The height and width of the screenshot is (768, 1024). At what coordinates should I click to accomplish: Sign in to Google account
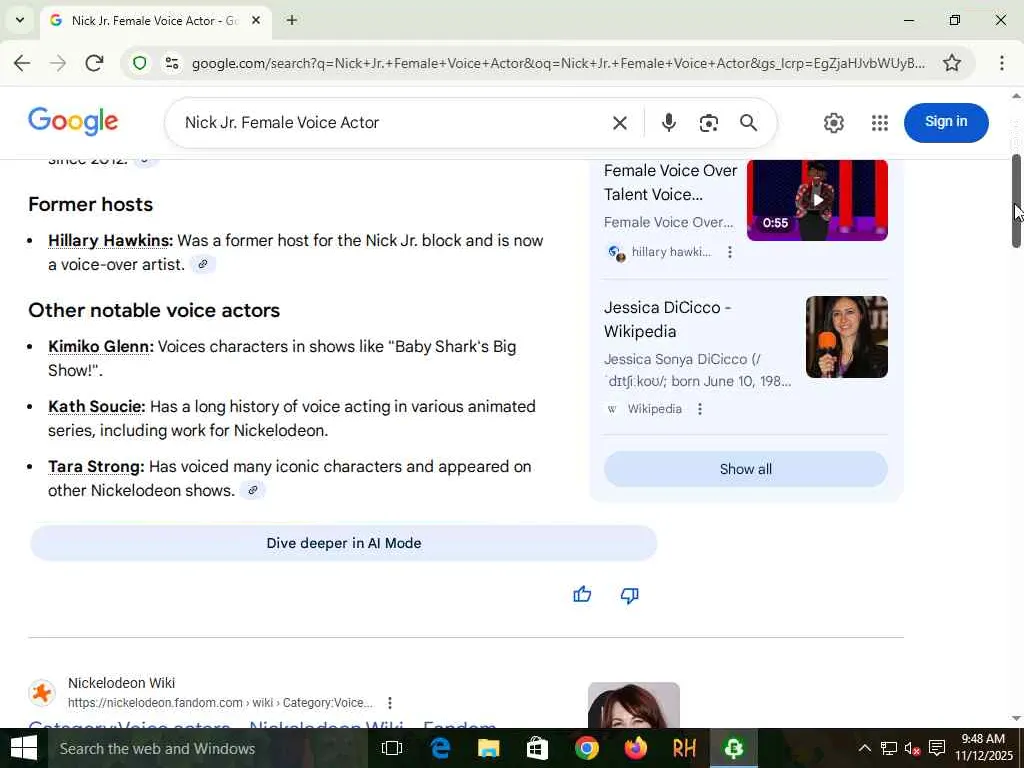point(946,122)
